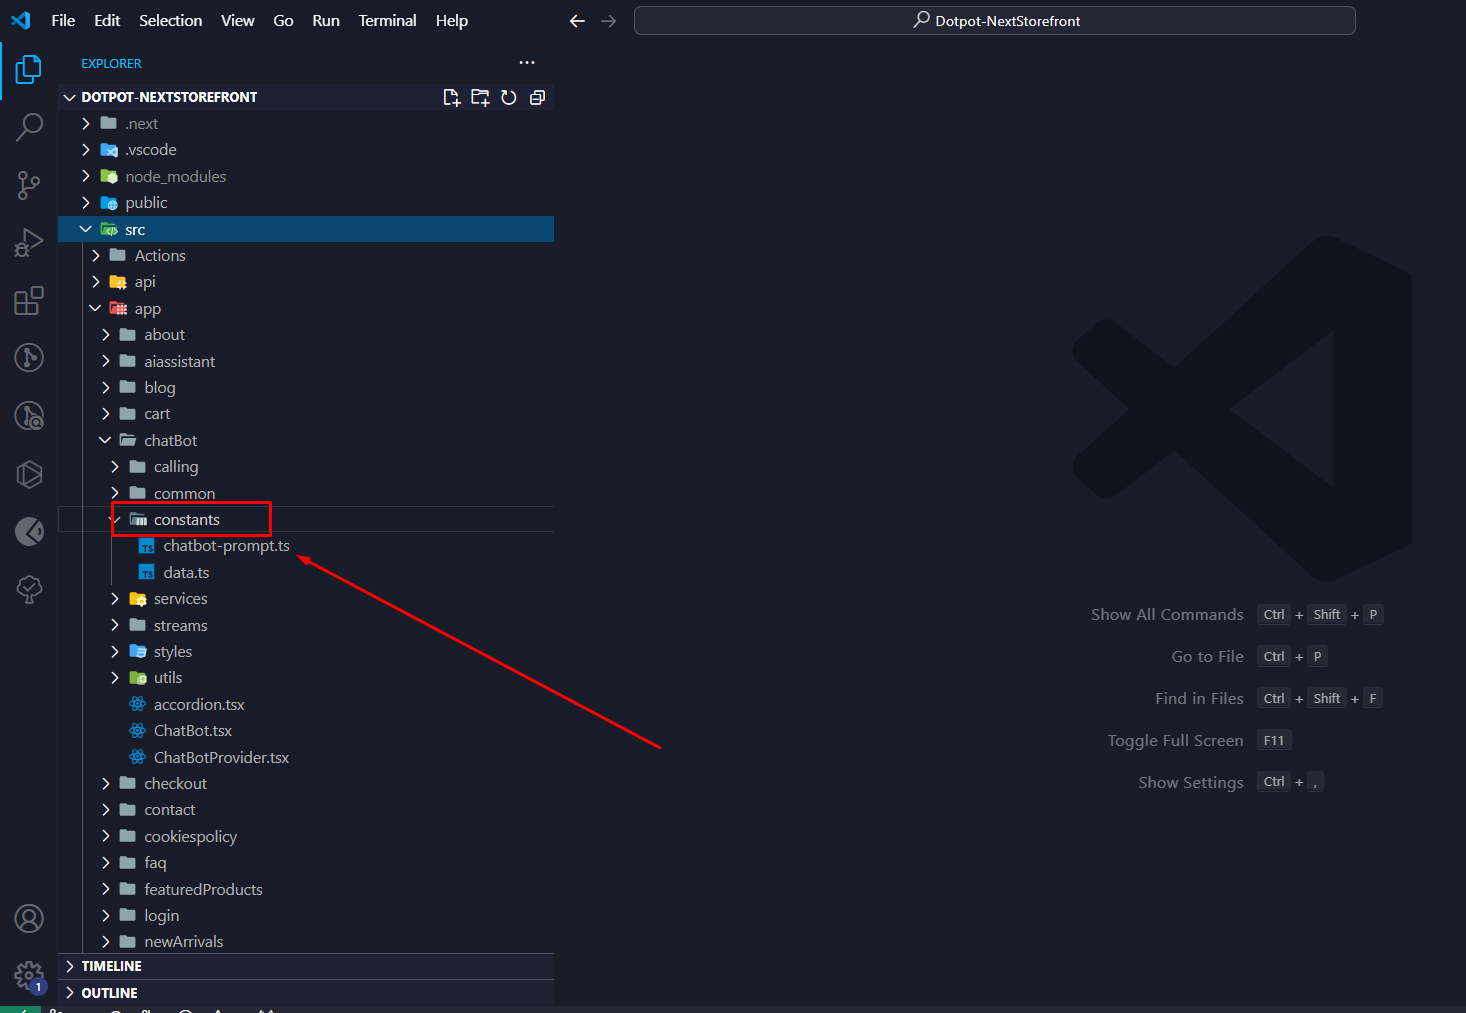Image resolution: width=1466 pixels, height=1013 pixels.
Task: Collapse the DOTPOT-NEXTSTOREFRONT root section
Action: (306, 97)
